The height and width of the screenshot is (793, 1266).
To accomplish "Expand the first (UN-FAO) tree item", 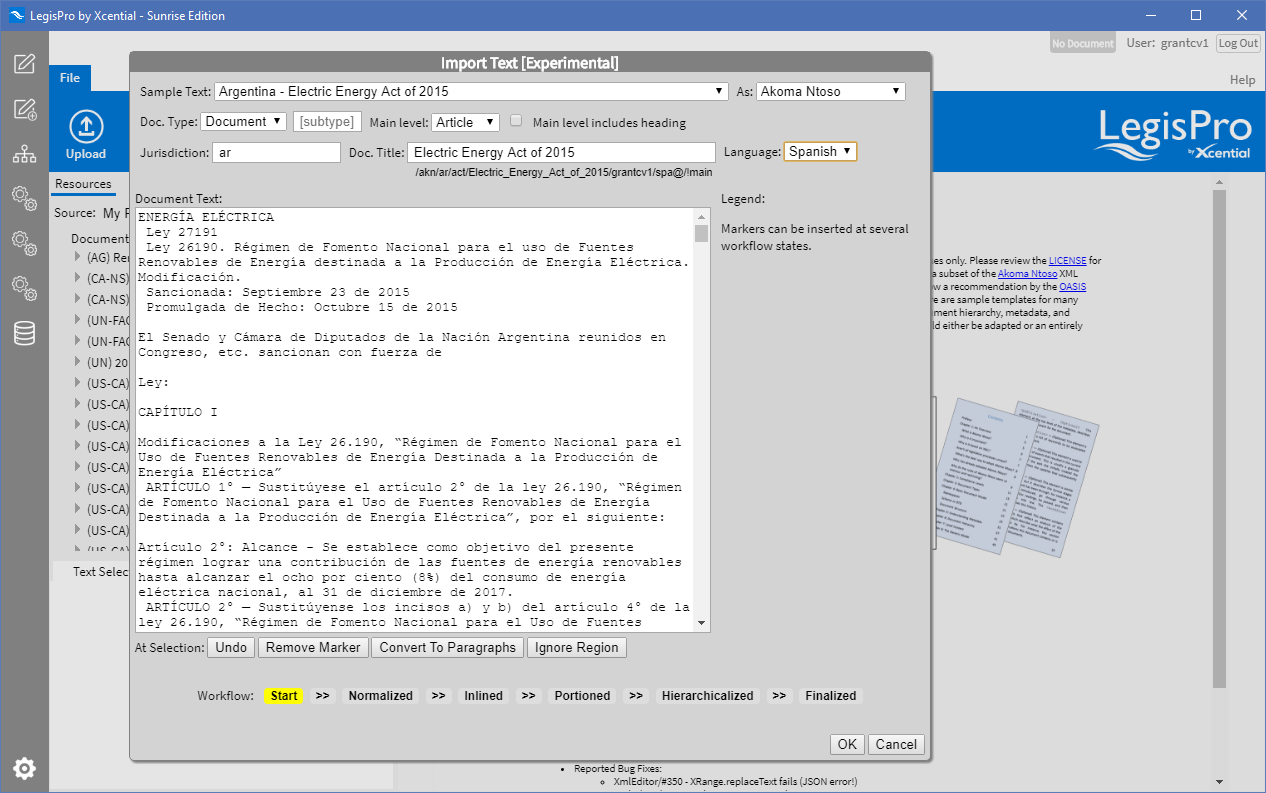I will coord(79,320).
